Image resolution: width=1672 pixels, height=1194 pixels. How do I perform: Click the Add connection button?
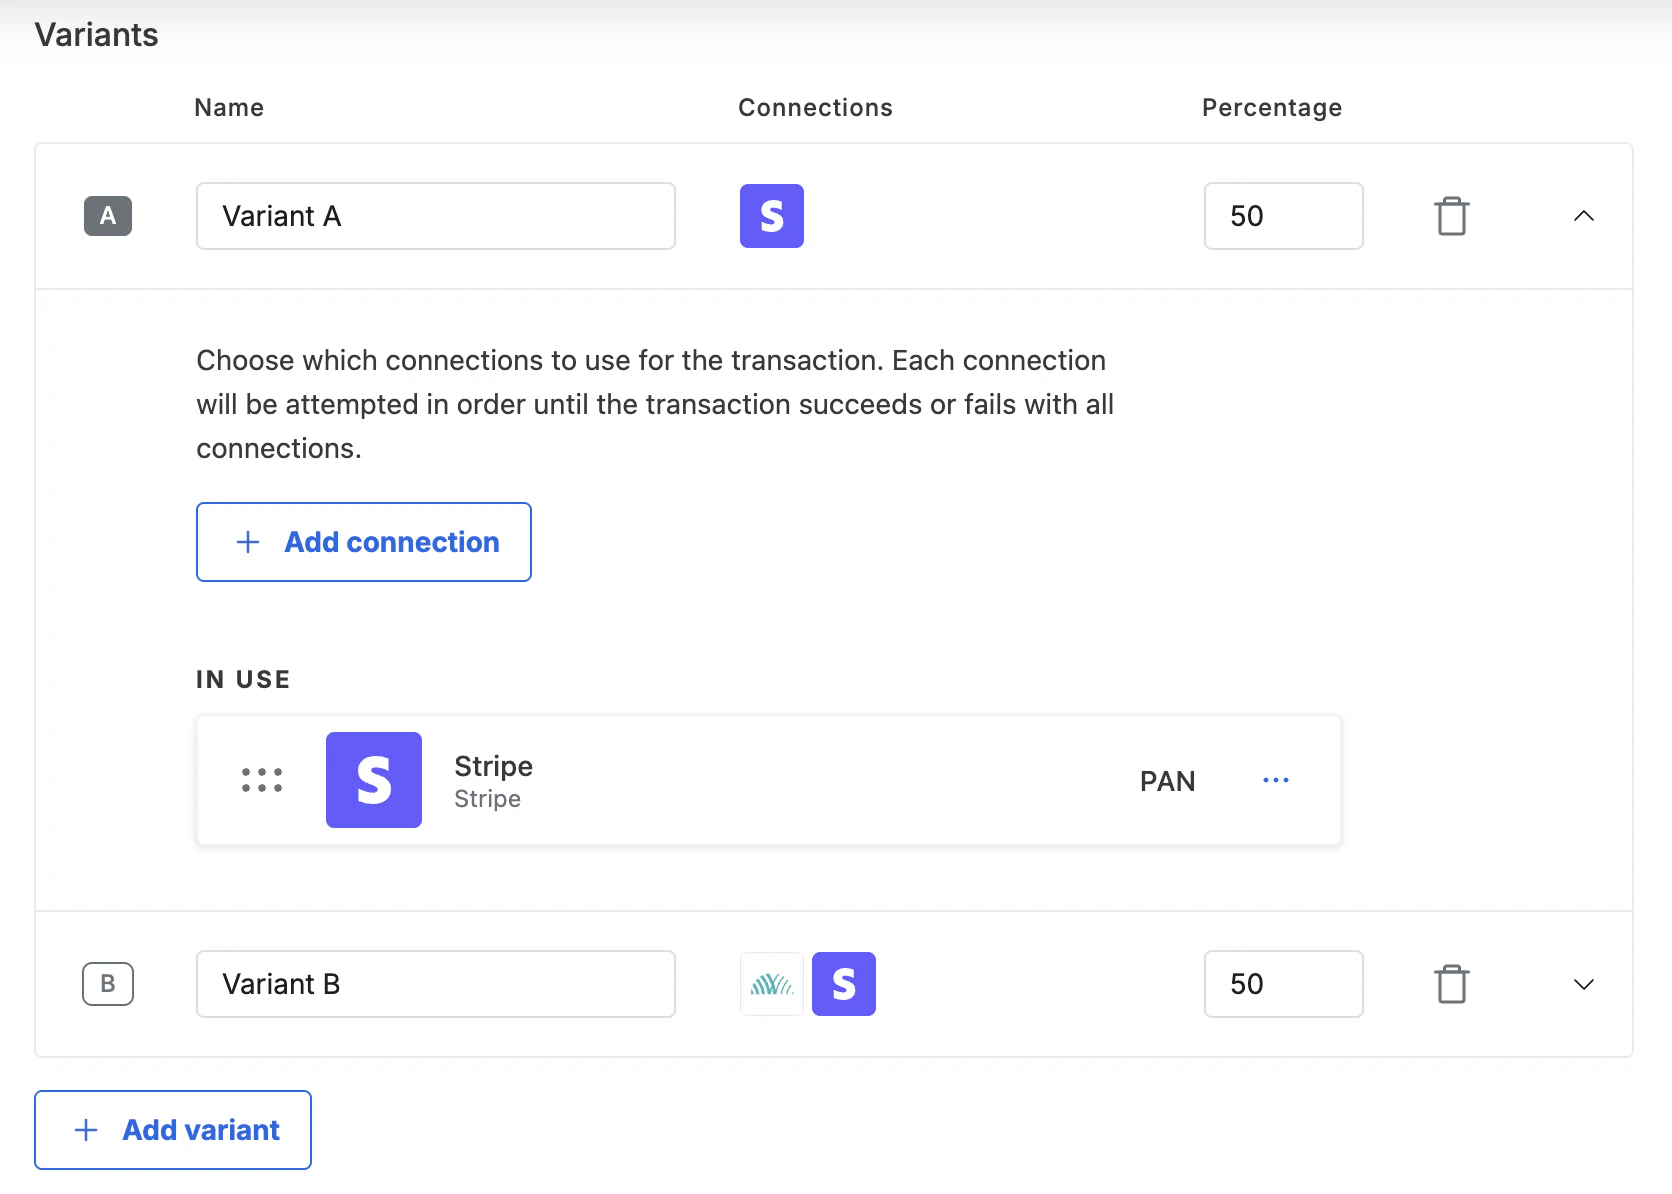point(364,542)
